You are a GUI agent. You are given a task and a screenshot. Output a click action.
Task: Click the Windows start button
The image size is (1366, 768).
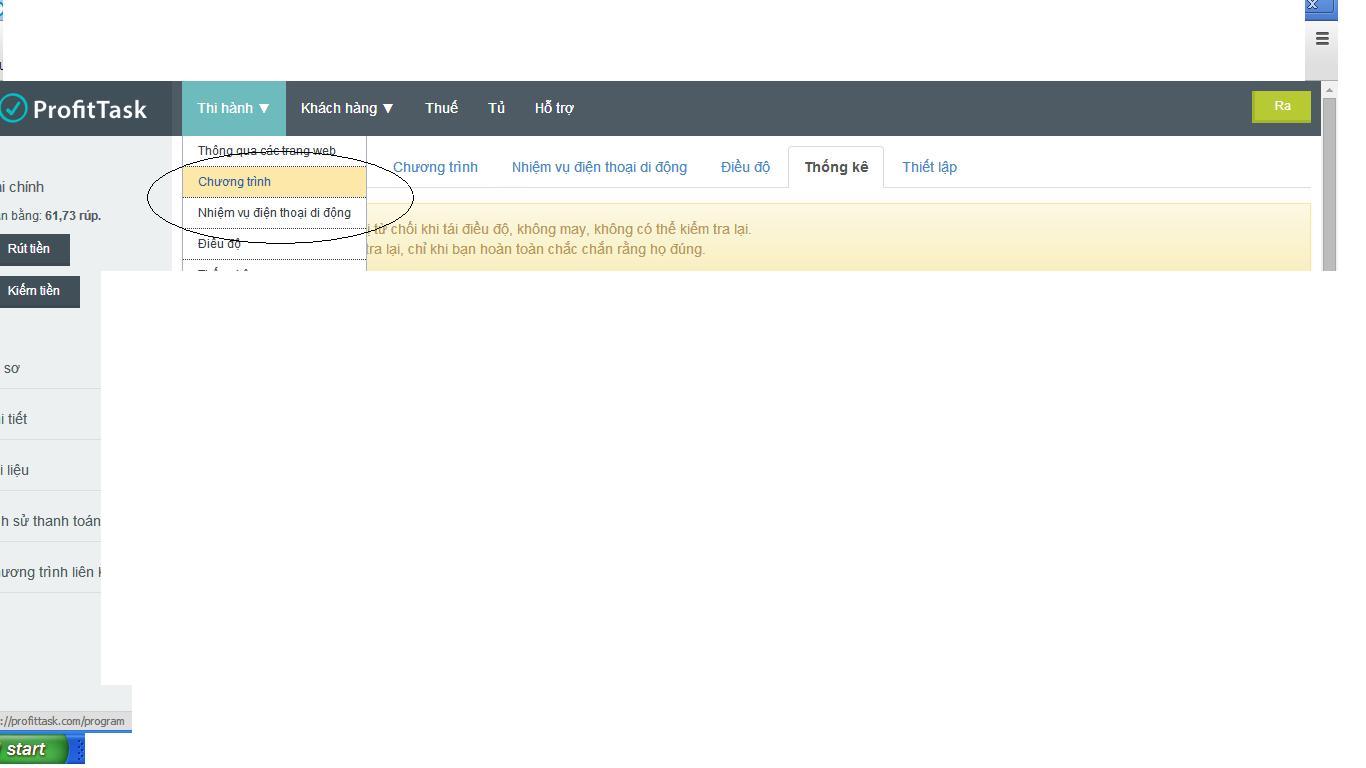click(x=33, y=749)
